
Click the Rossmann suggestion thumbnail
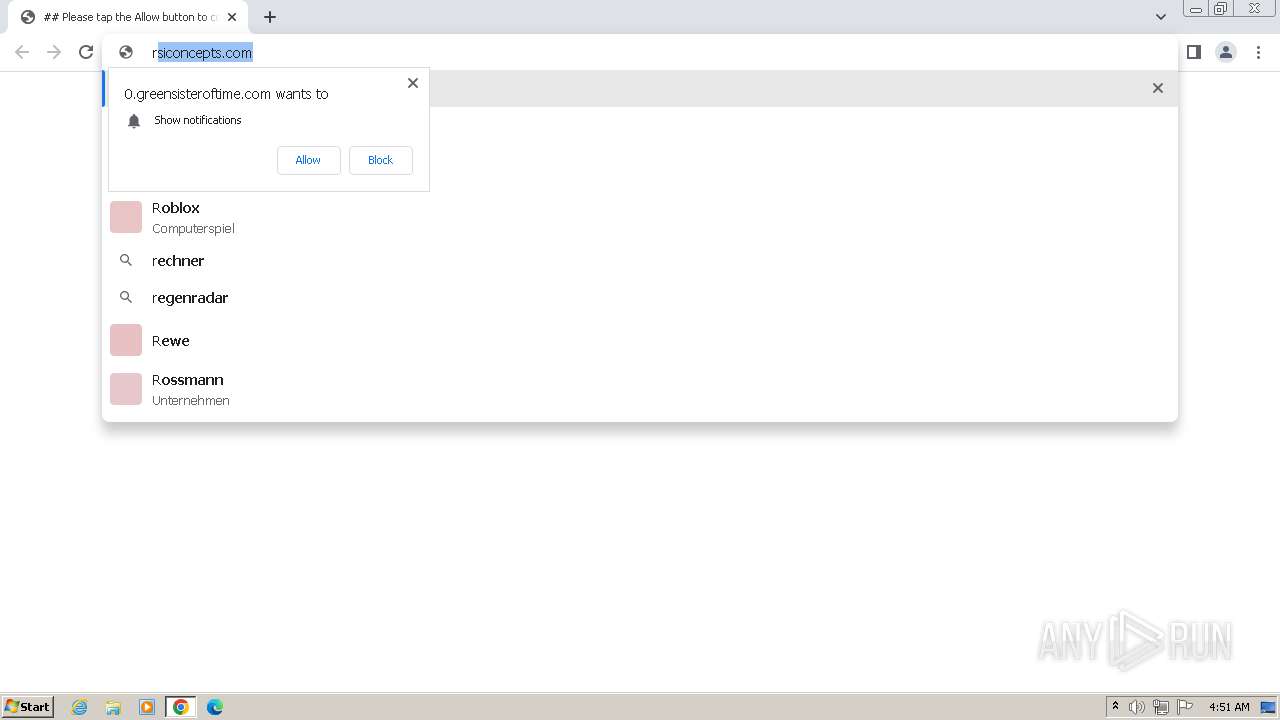tap(126, 389)
